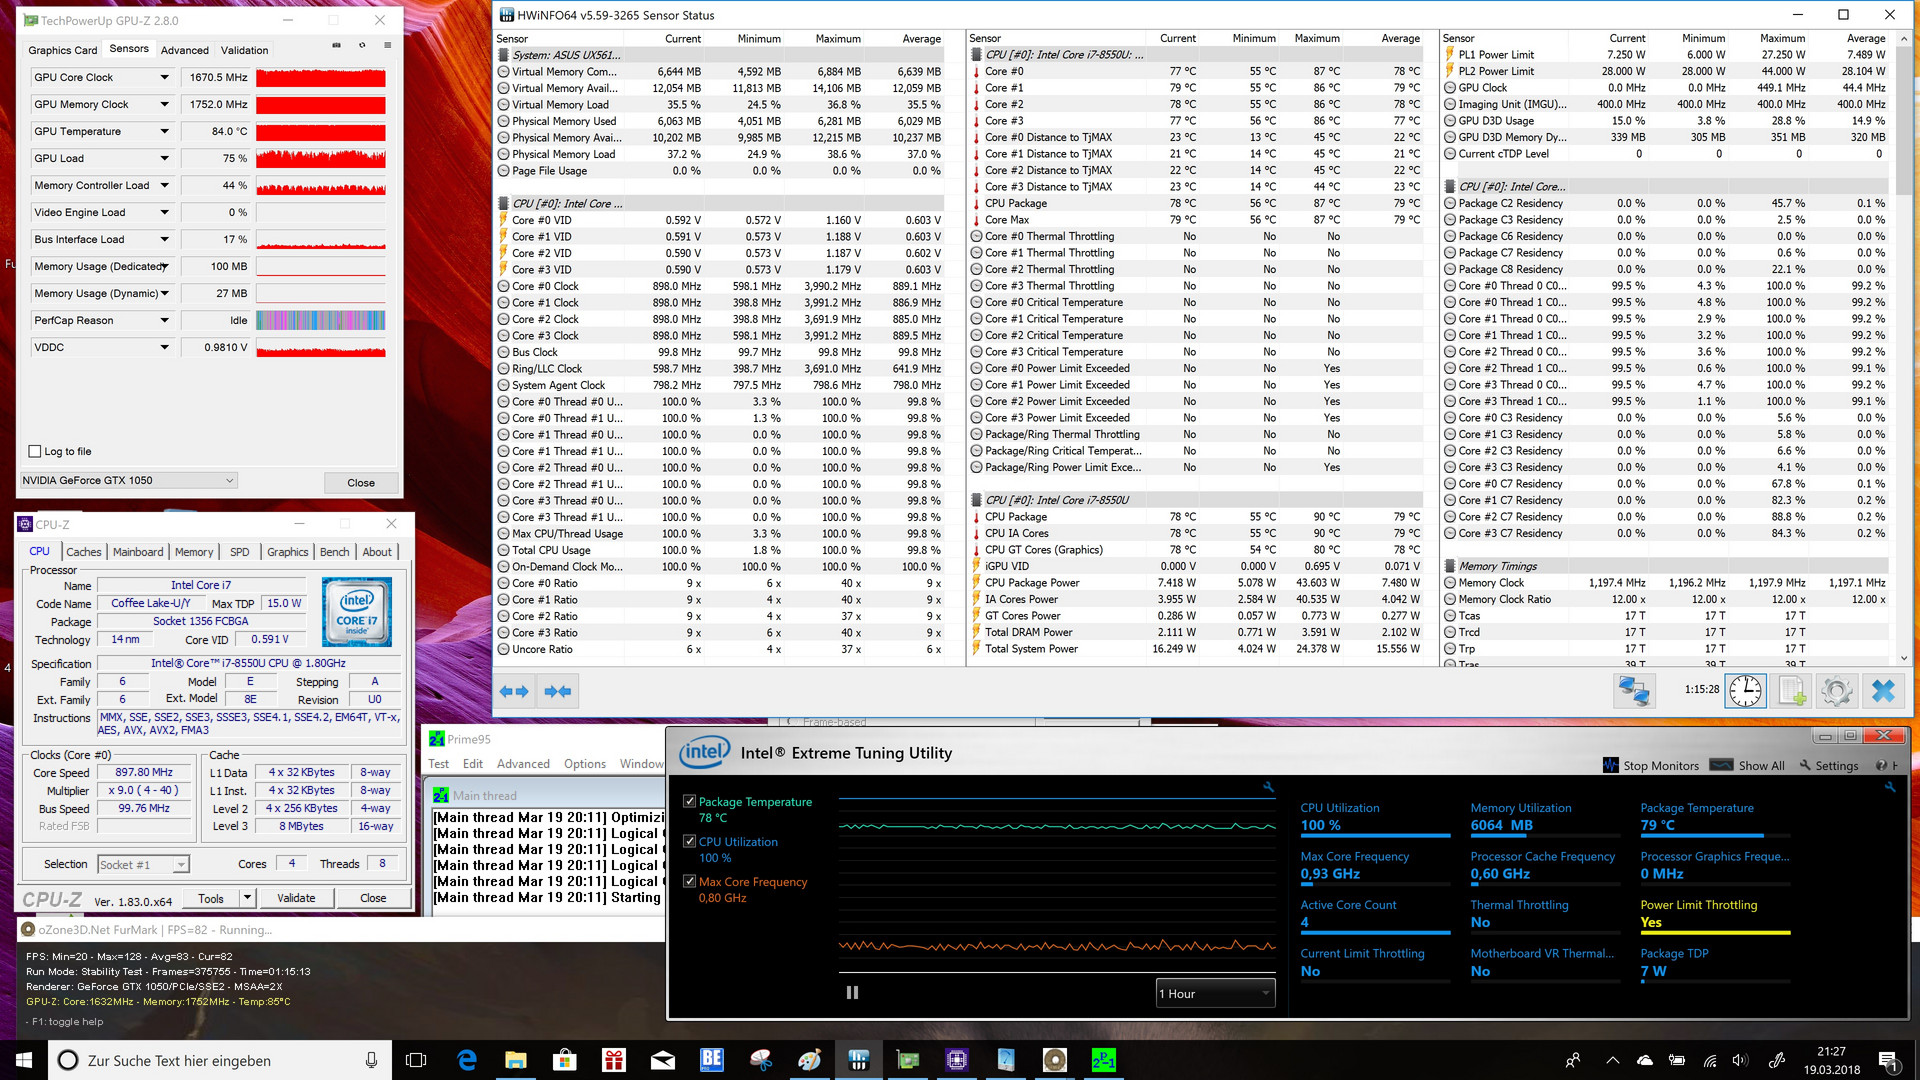Click the blue X icon in HWiNFO
1920x1080 pixels.
(1883, 691)
